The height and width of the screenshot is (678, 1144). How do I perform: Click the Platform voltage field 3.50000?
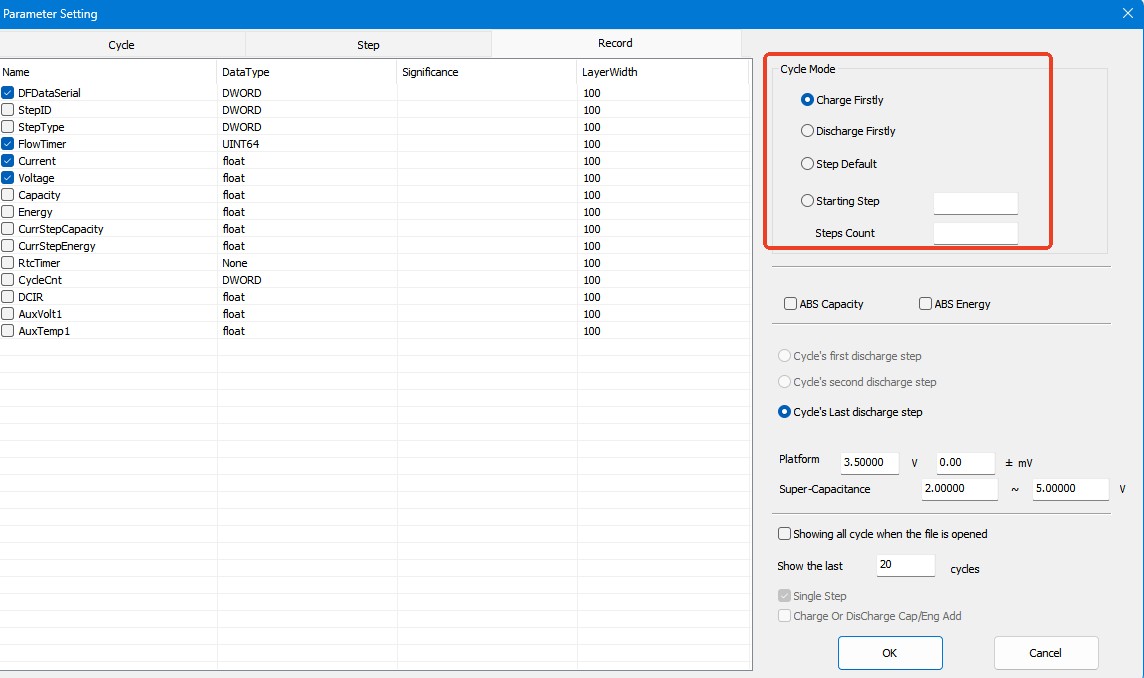[x=870, y=463]
